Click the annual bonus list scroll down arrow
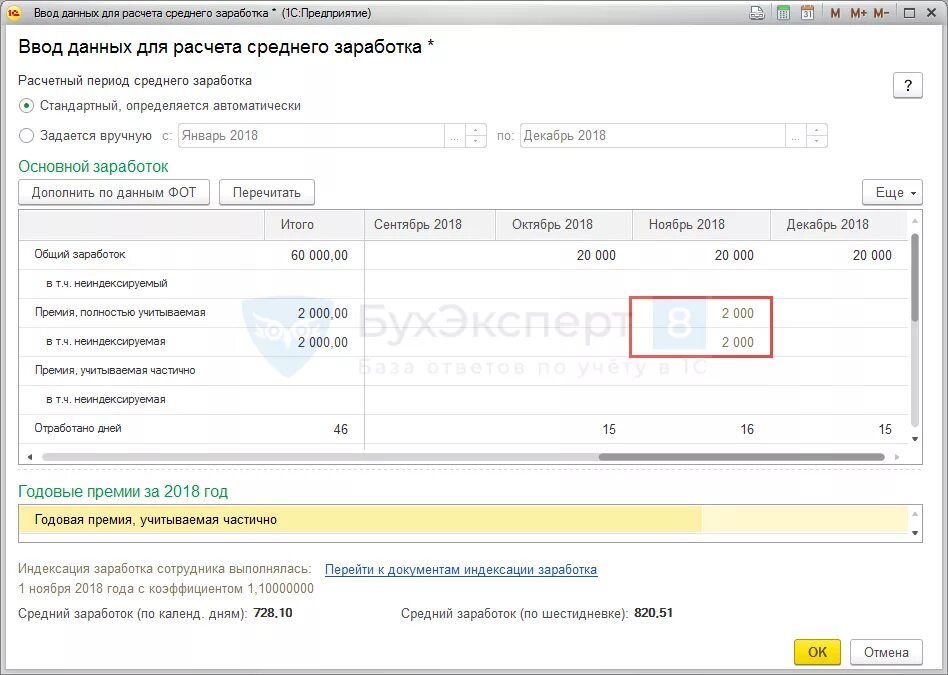 (x=915, y=533)
